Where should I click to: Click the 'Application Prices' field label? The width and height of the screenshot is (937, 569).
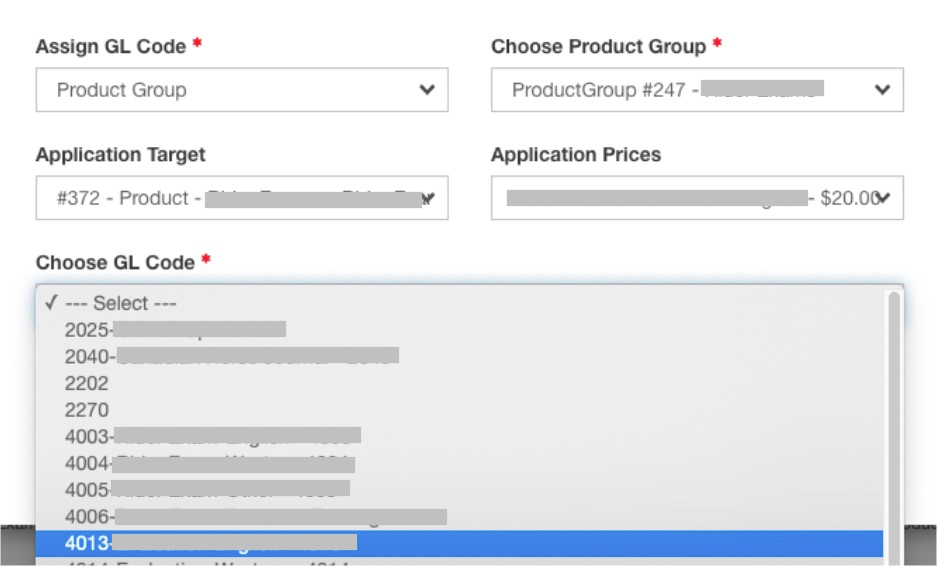pos(576,155)
